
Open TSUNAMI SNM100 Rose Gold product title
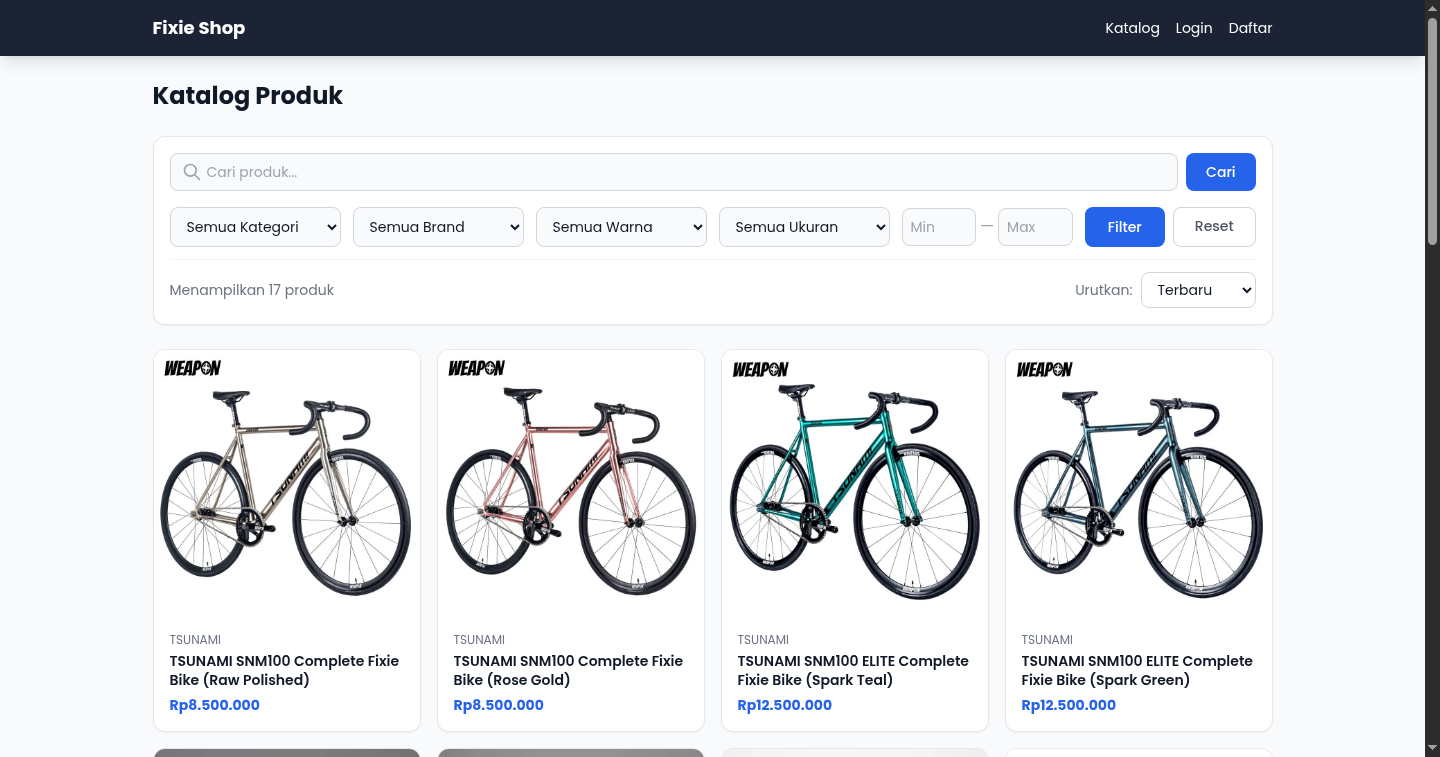(x=568, y=670)
